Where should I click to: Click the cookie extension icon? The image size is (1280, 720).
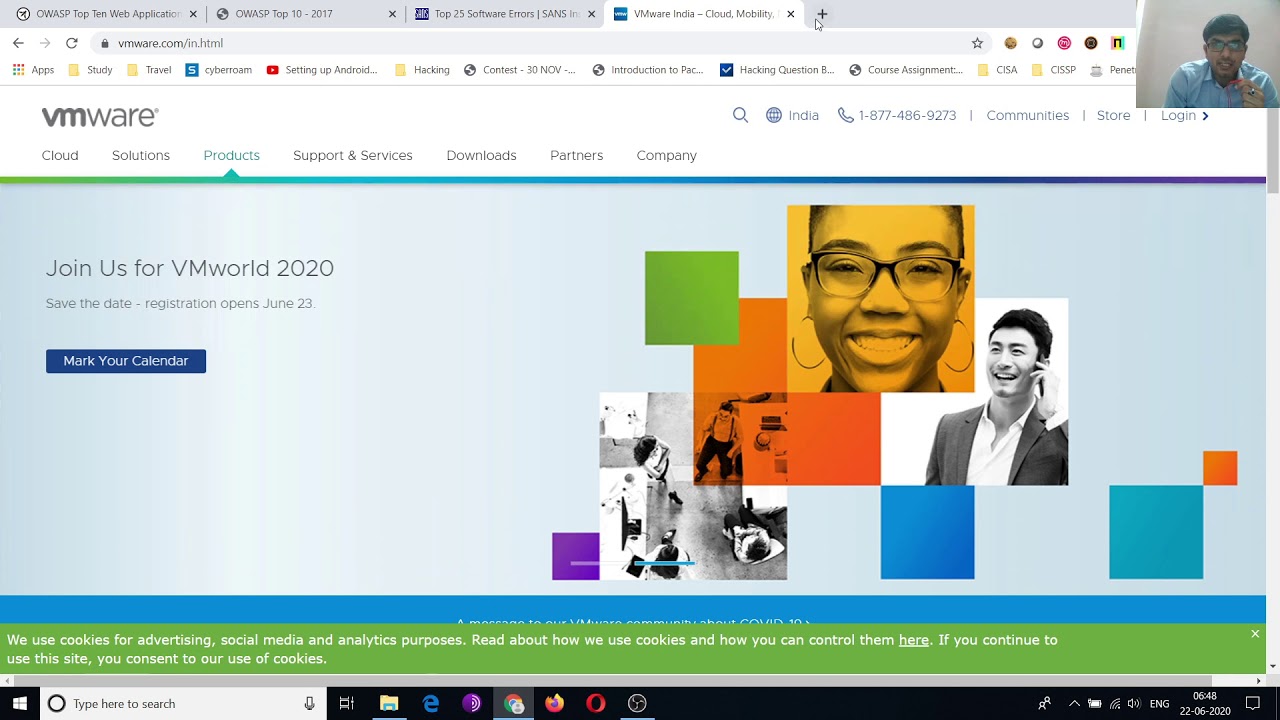(1010, 43)
